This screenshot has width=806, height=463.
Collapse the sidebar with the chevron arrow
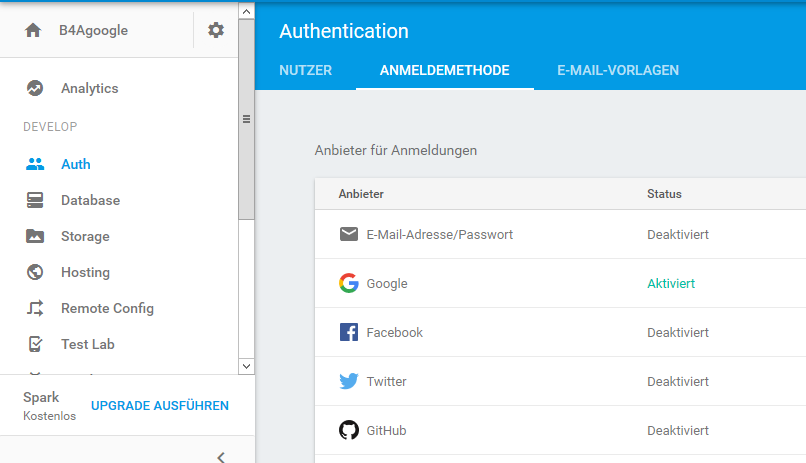[221, 457]
